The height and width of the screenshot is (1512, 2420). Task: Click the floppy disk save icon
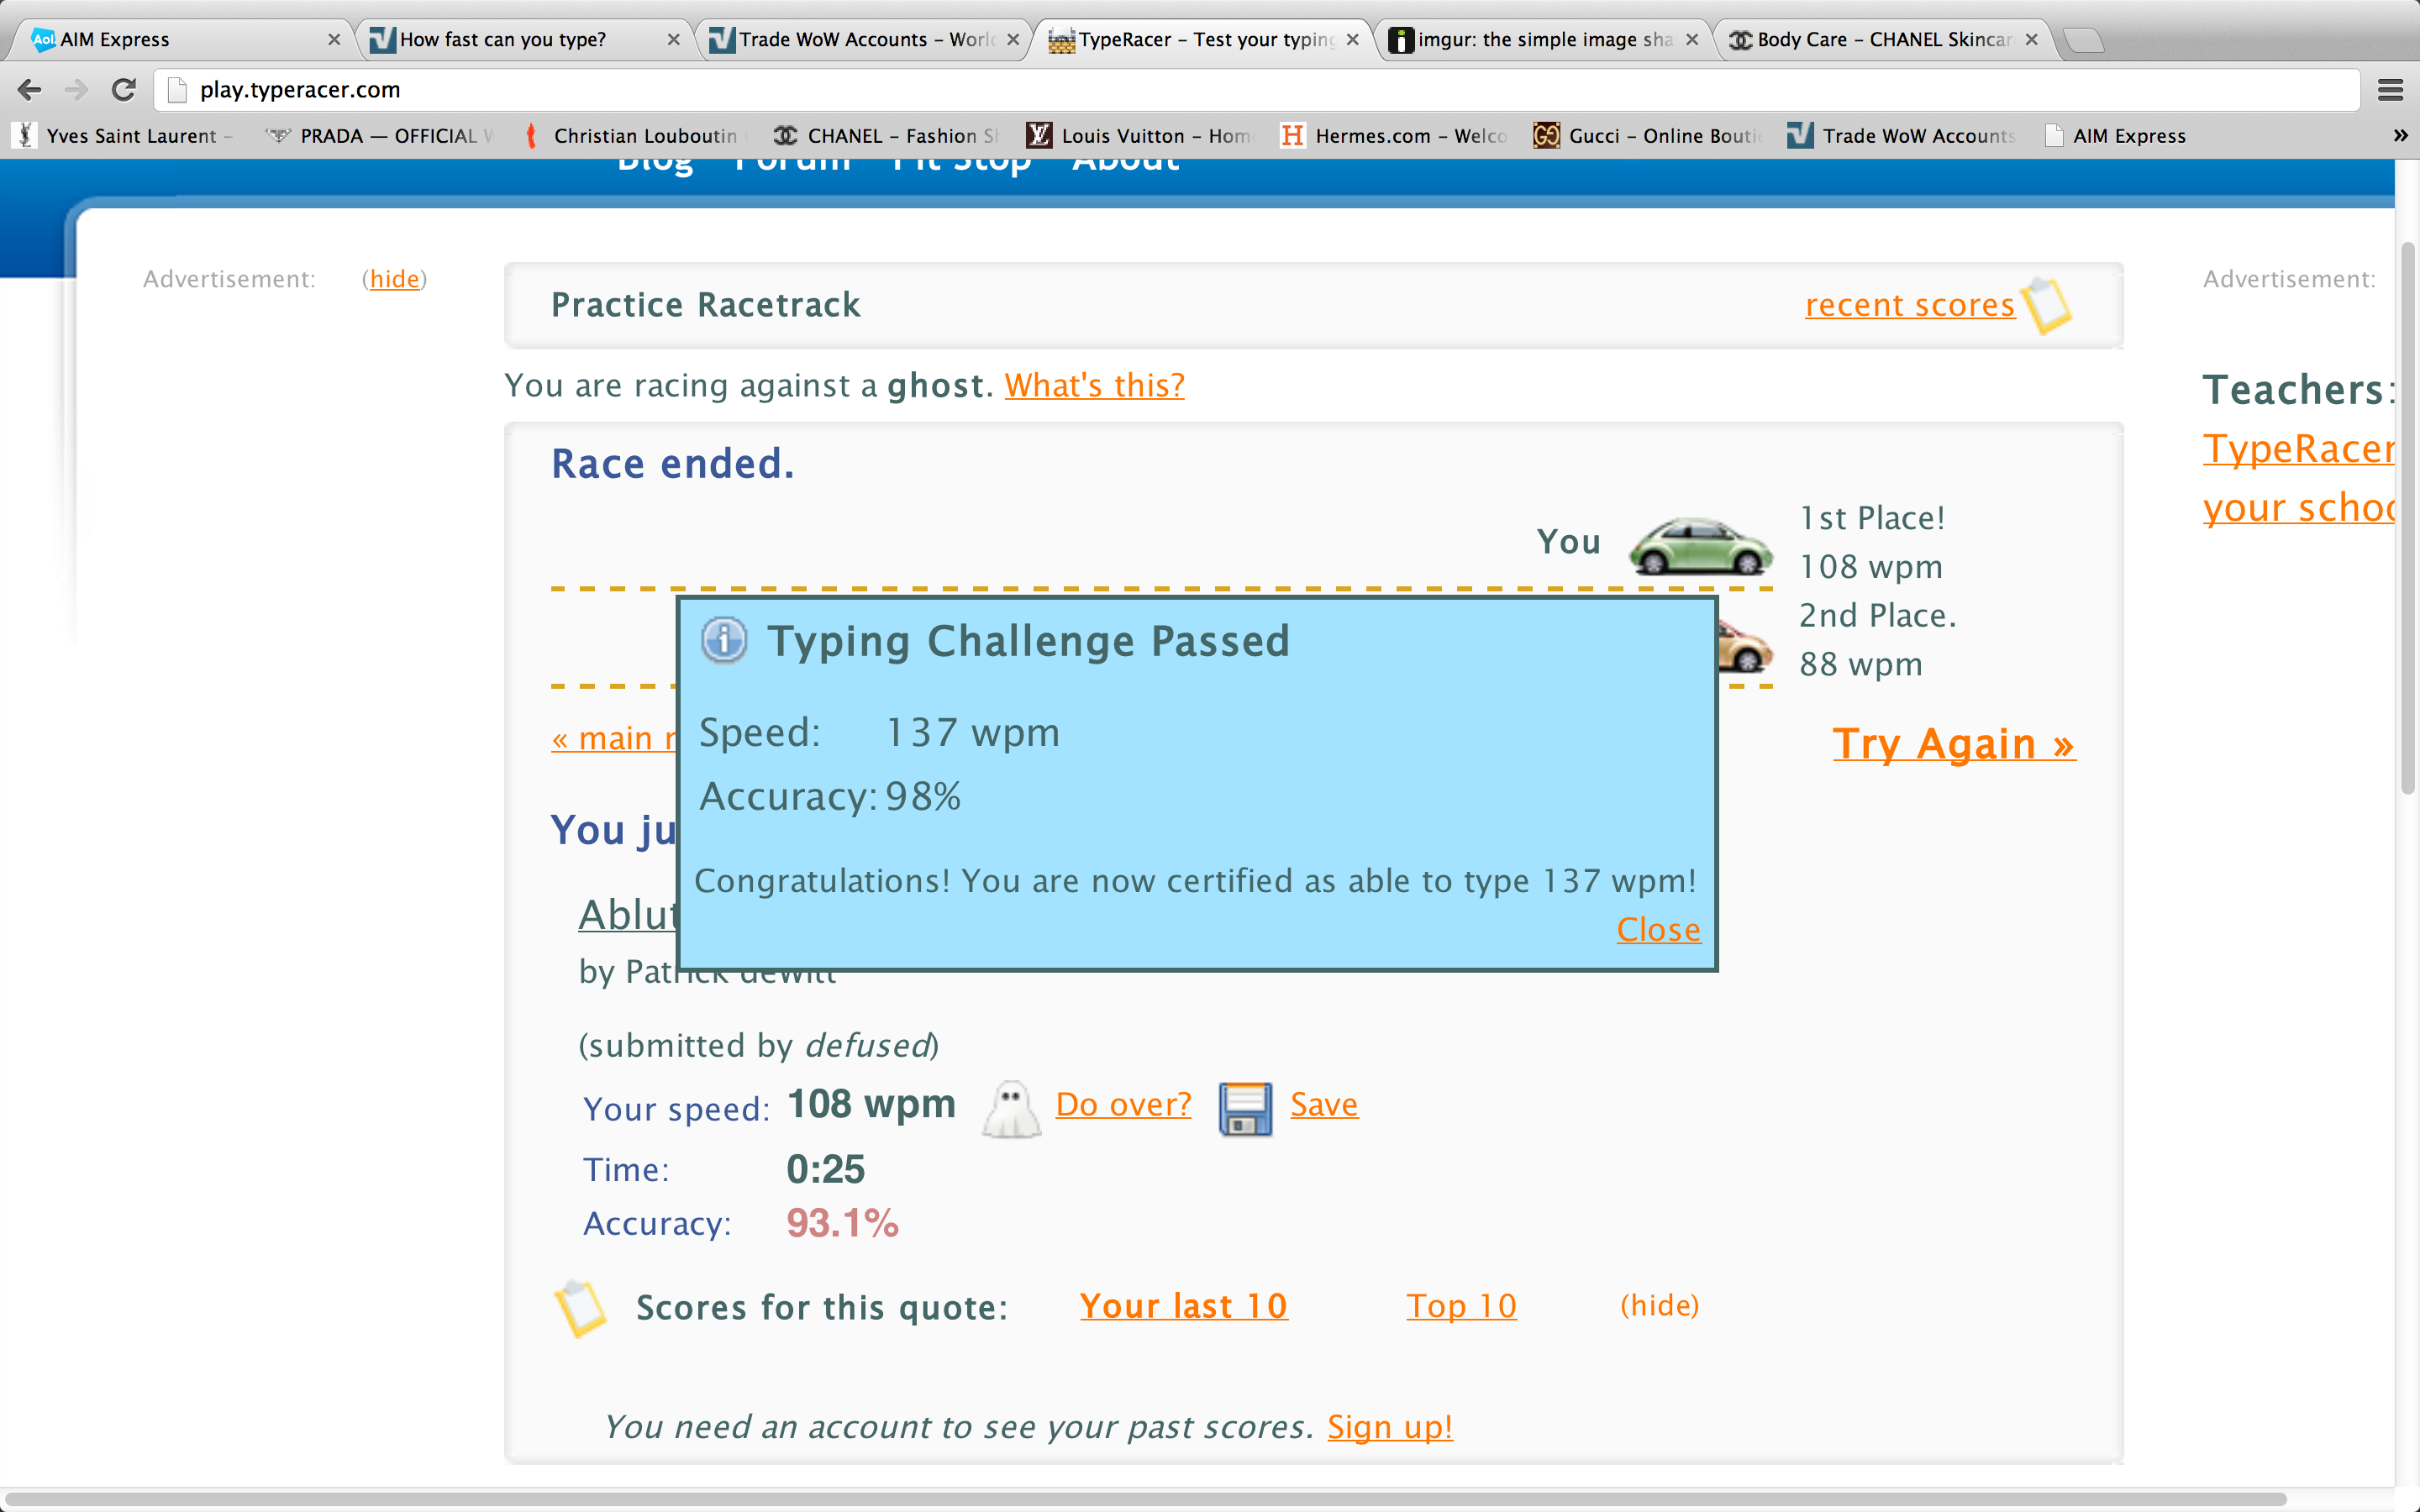point(1245,1109)
